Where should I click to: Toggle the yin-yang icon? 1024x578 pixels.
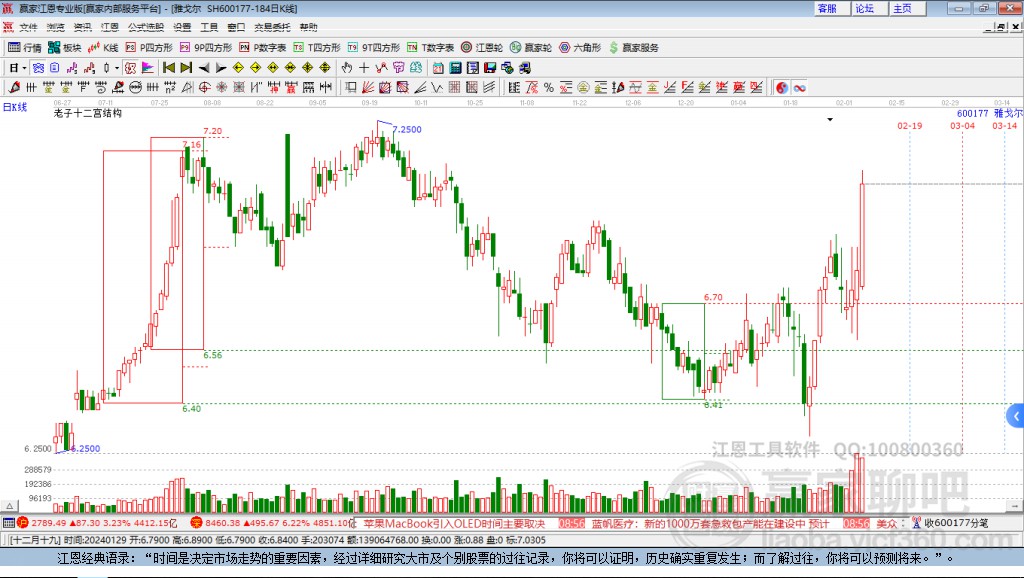(x=782, y=88)
